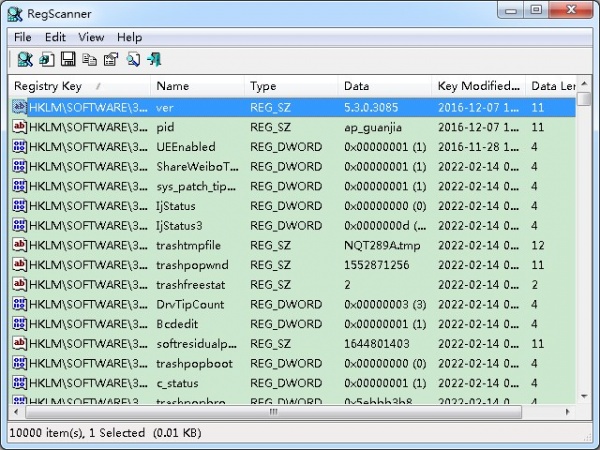This screenshot has height=450, width=600.
Task: Click the status bar item count text
Action: pyautogui.click(x=105, y=433)
